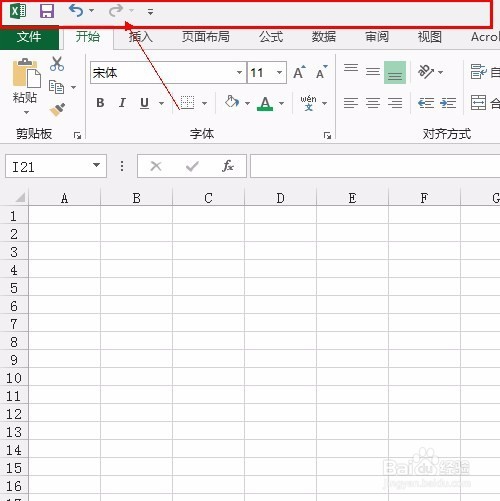Select row 5 header
The width and height of the screenshot is (500, 501).
[14, 288]
